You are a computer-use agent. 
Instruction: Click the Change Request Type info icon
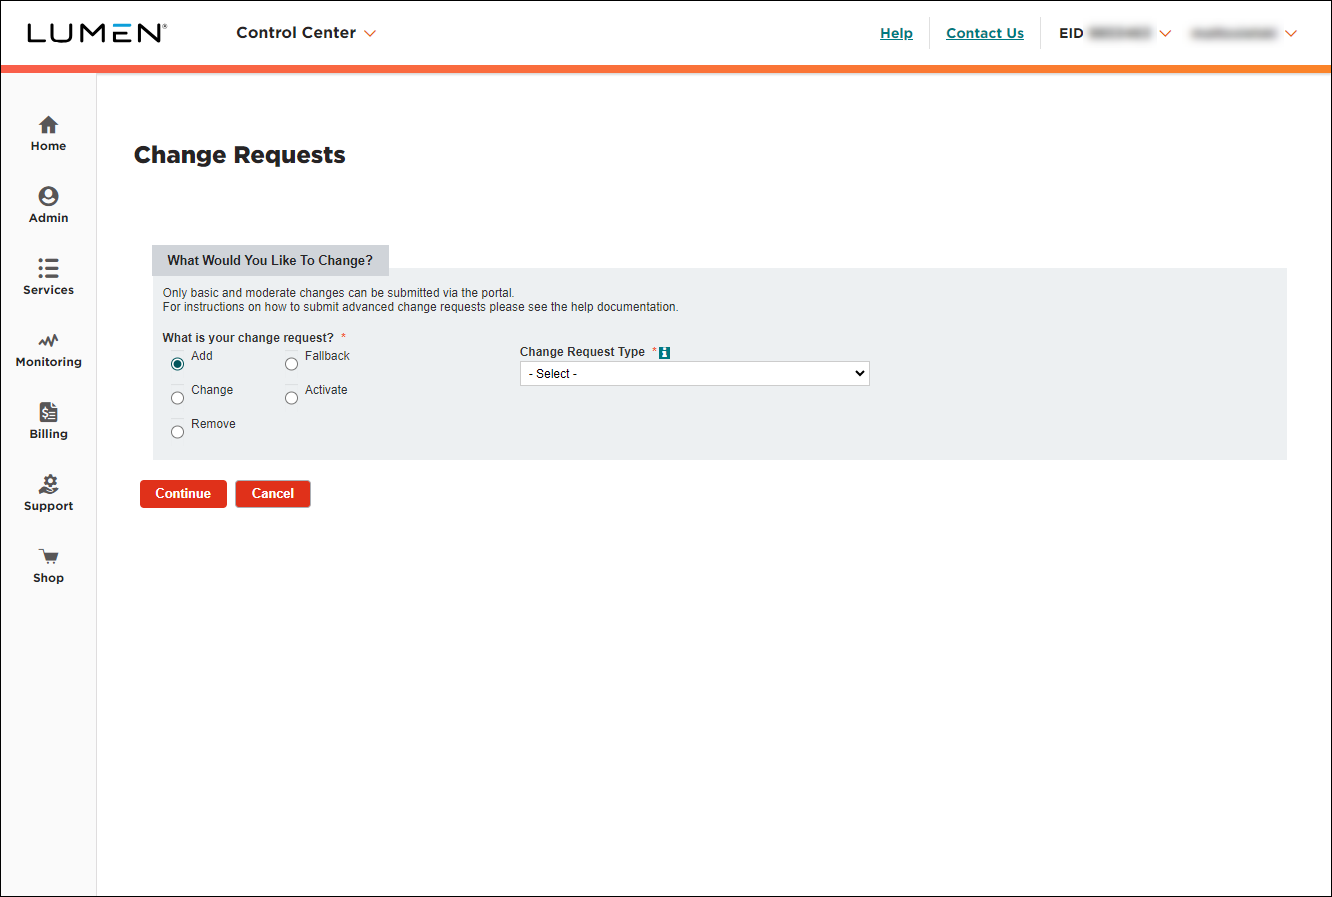665,352
